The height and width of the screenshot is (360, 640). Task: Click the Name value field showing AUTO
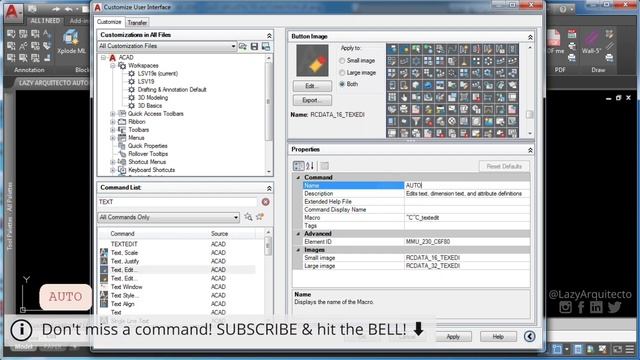[467, 185]
